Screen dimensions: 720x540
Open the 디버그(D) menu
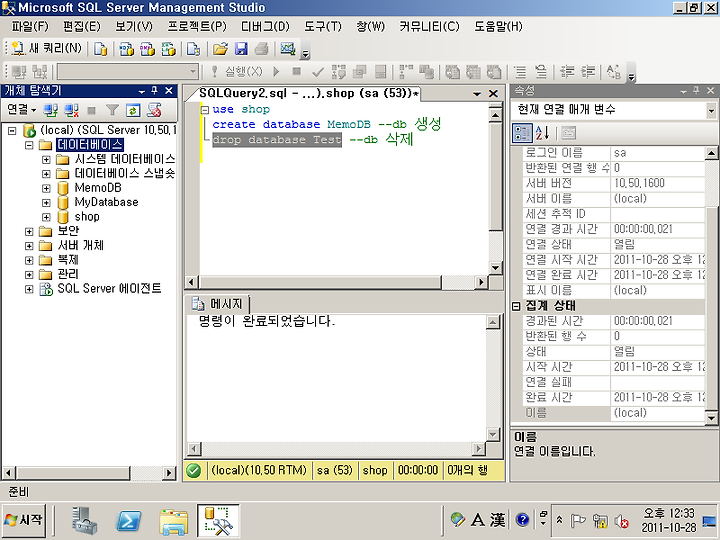pos(265,27)
